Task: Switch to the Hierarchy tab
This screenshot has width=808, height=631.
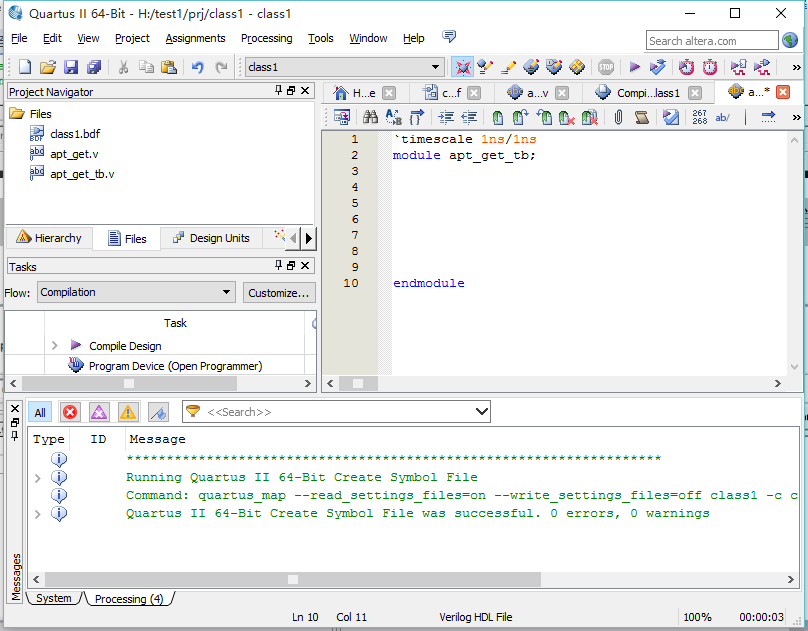Action: [49, 238]
